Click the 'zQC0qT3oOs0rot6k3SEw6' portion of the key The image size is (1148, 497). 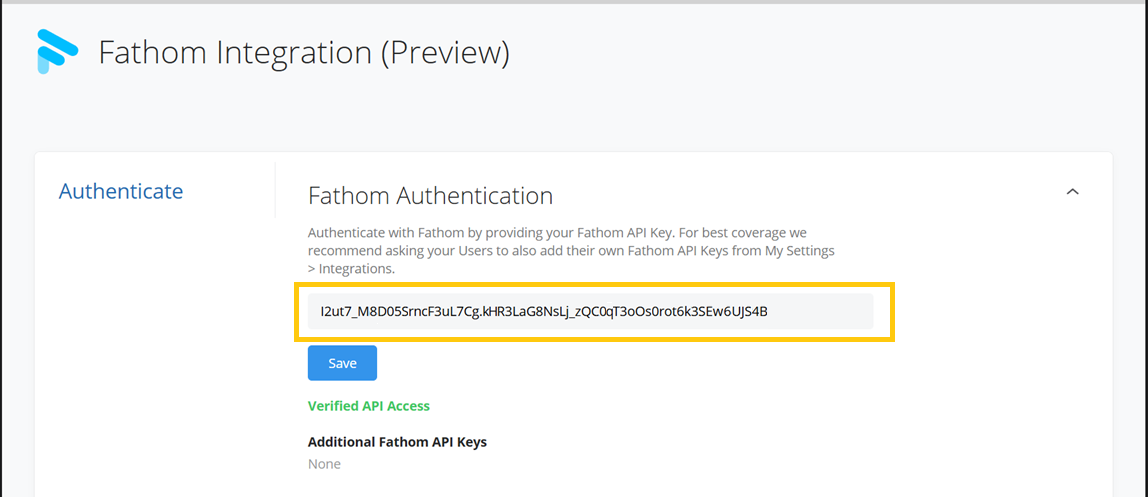click(646, 311)
